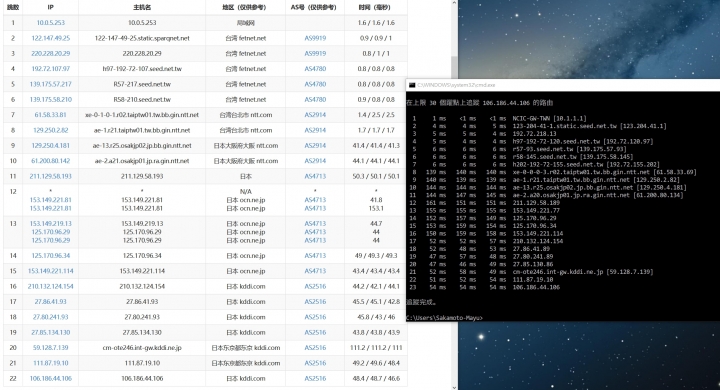Click hostname cm-ote246.int-gw.kddi.ne.jp in the table
720x390 pixels.
pos(142,348)
